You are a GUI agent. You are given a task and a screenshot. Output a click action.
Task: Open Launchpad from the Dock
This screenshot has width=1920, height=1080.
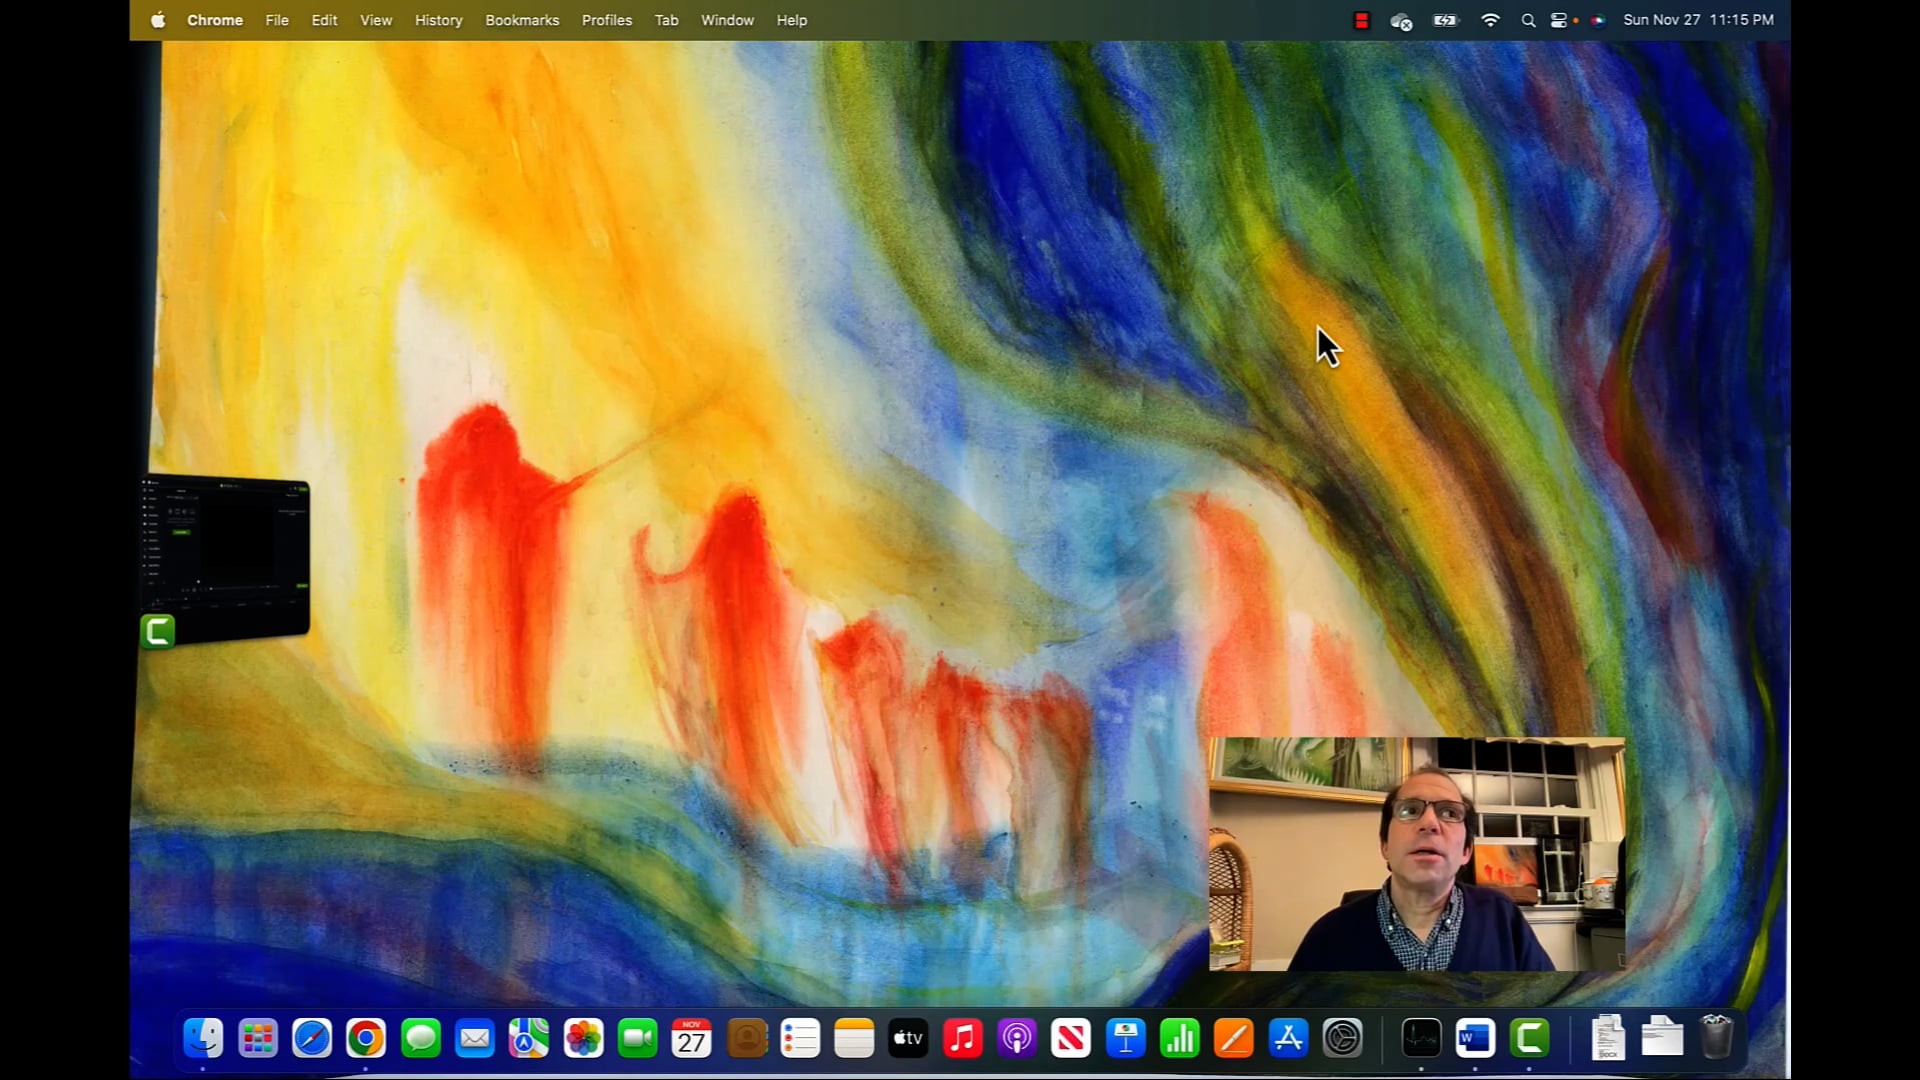pyautogui.click(x=258, y=1038)
